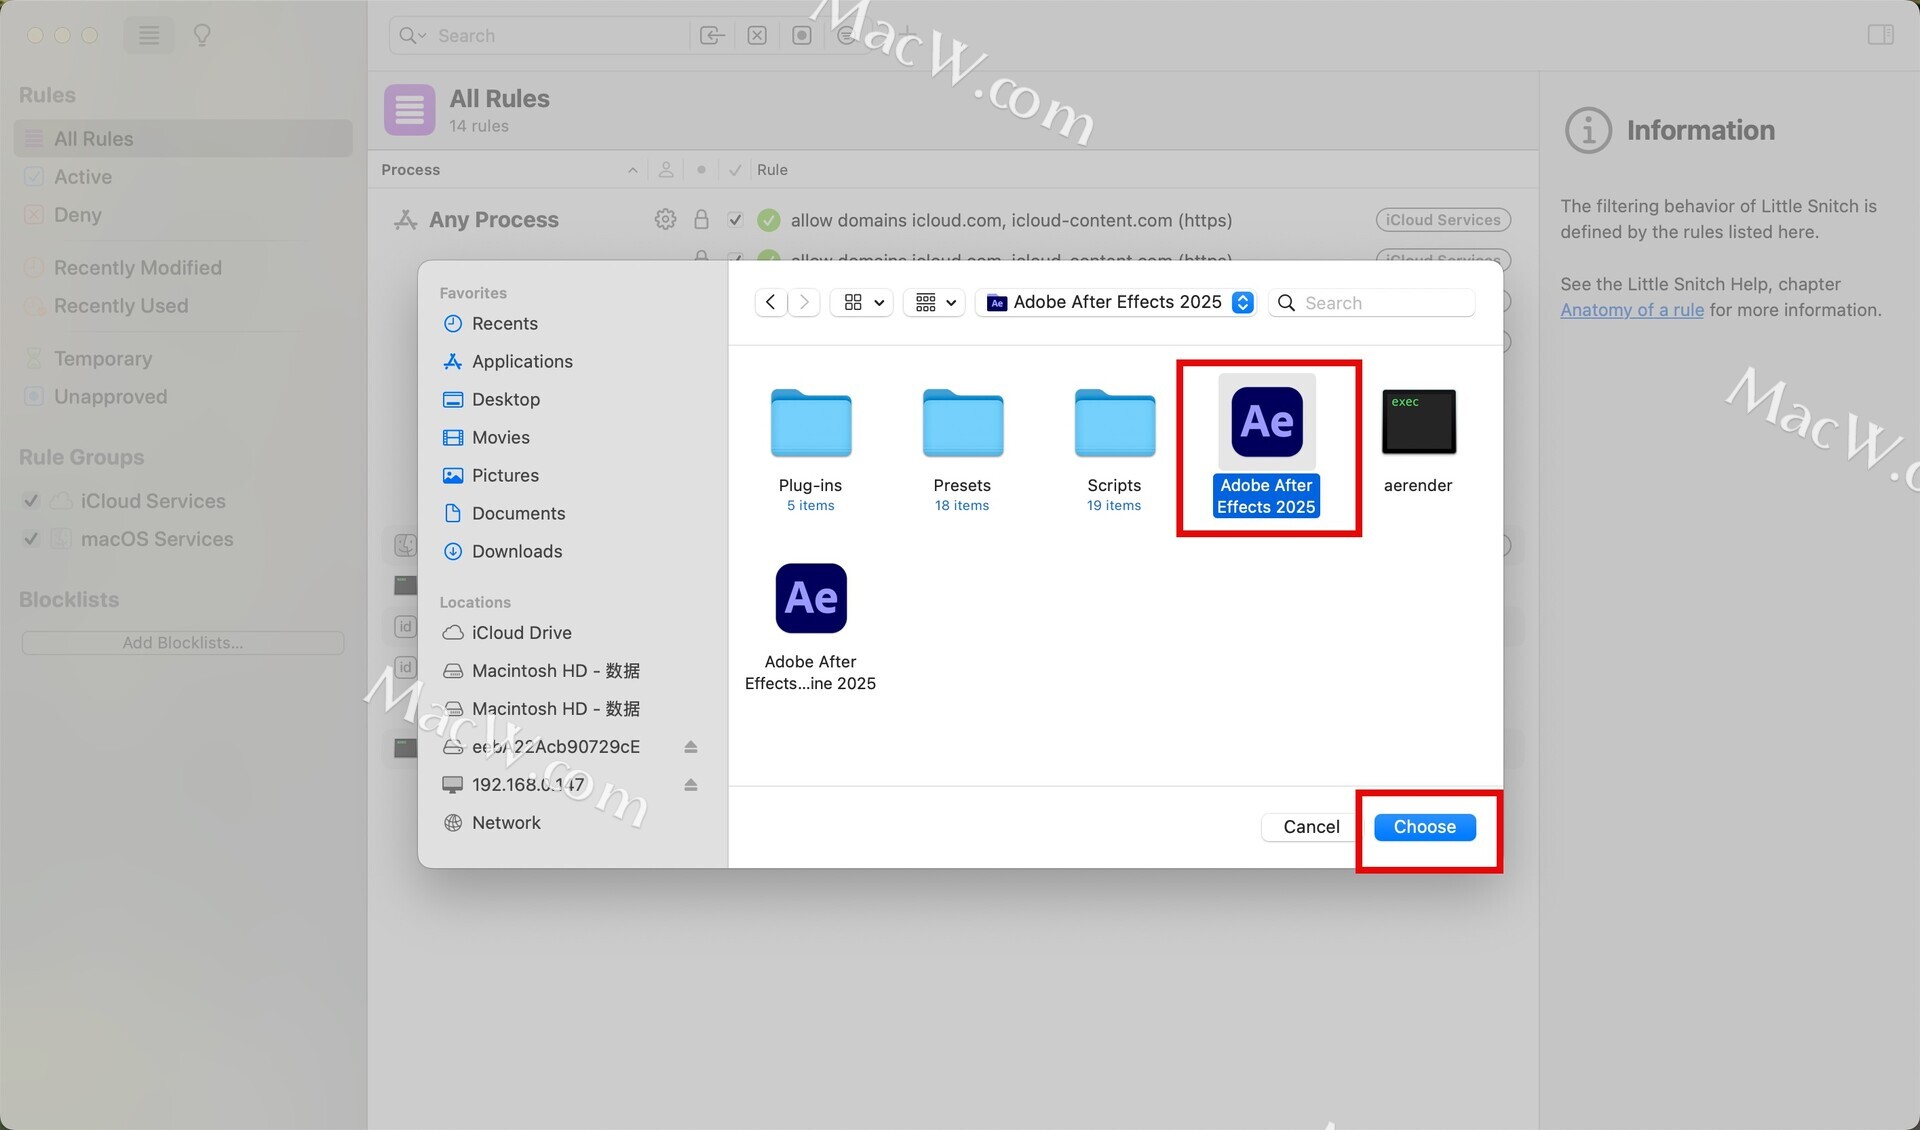The image size is (1920, 1130).
Task: Click the lightbulb suggestions icon in toolbar
Action: click(x=202, y=35)
